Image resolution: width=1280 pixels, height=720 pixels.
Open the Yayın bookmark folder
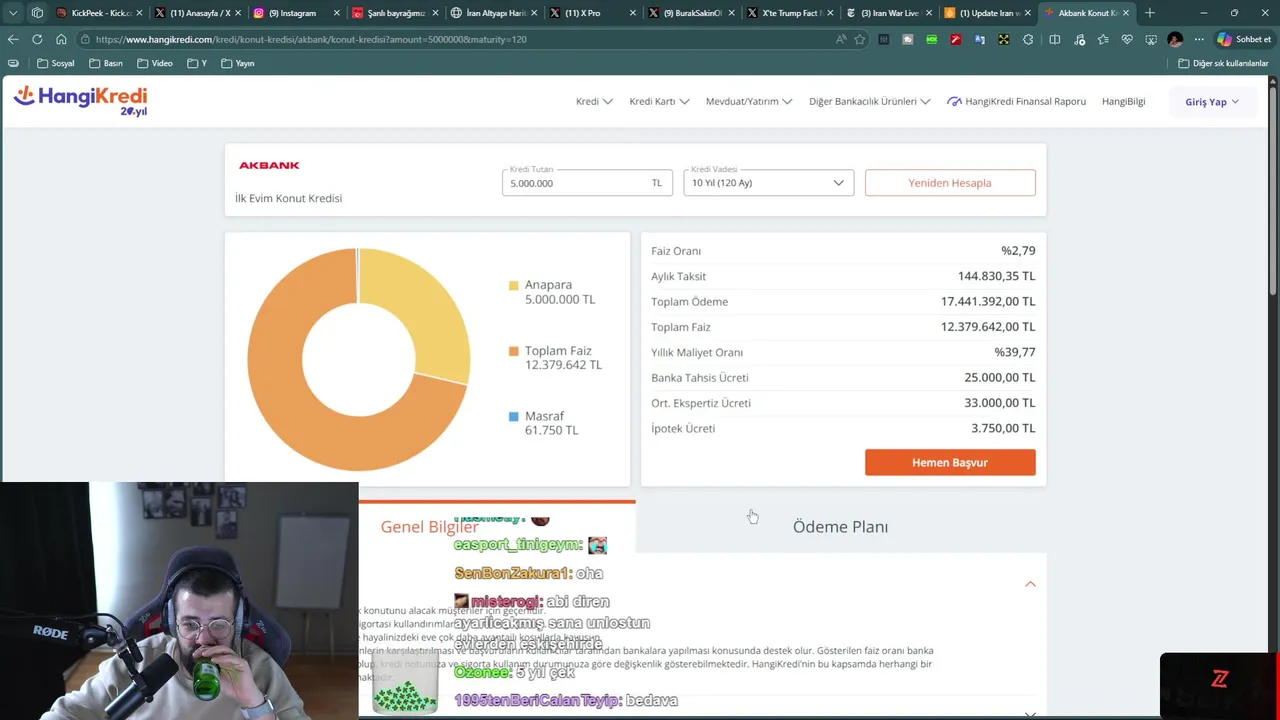[238, 63]
